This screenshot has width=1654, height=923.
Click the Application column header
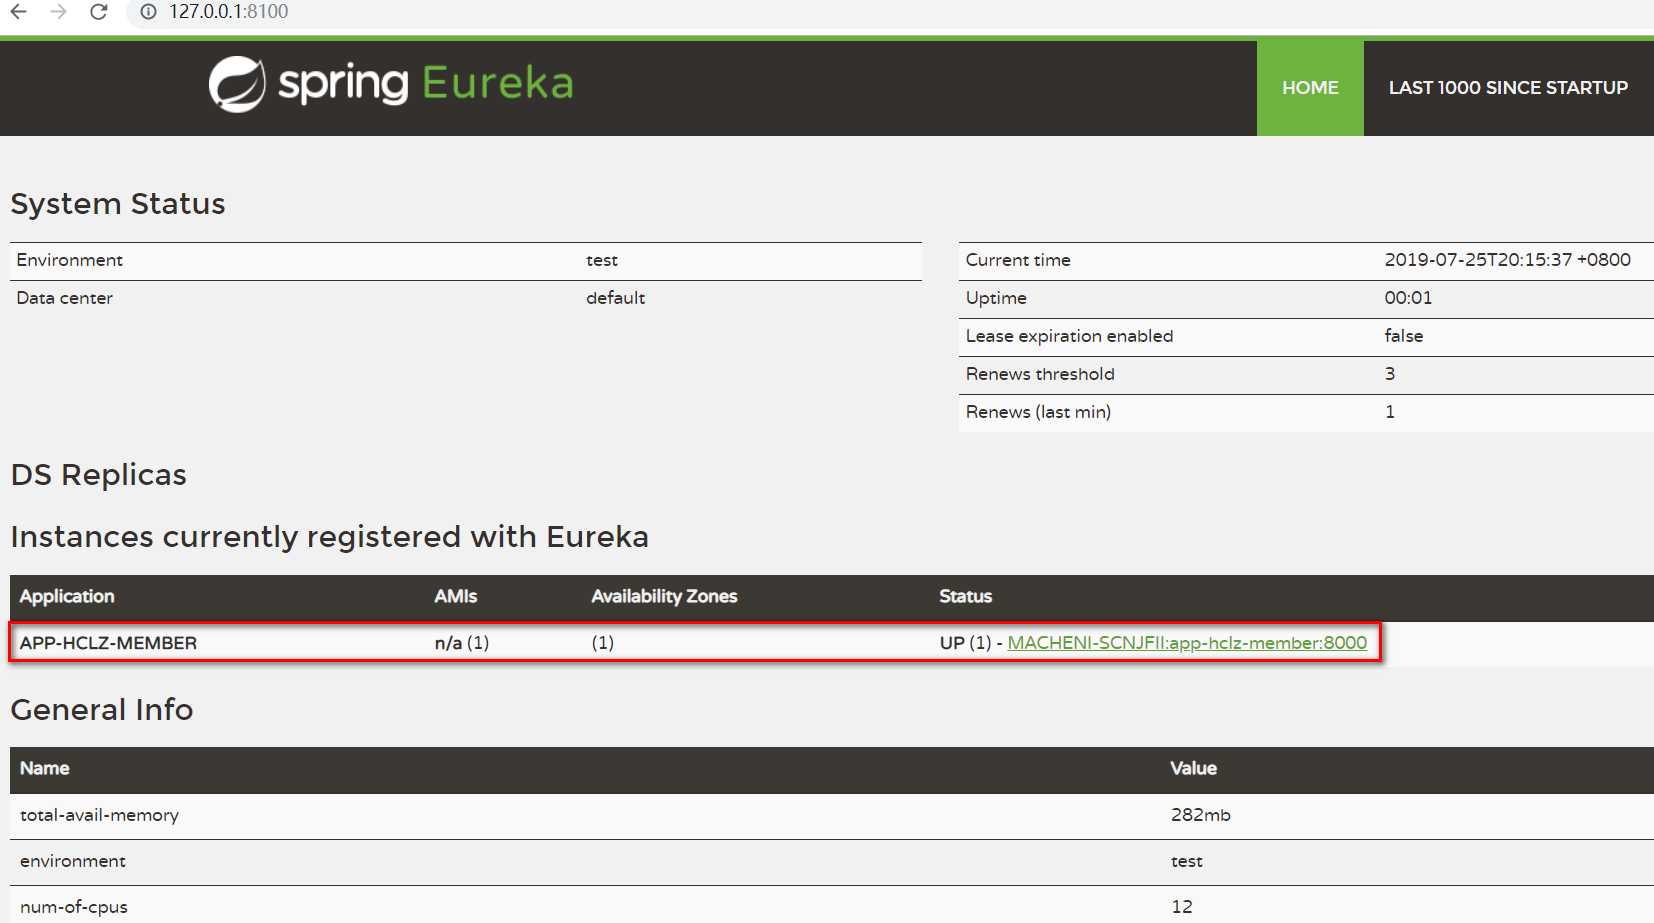pos(67,597)
